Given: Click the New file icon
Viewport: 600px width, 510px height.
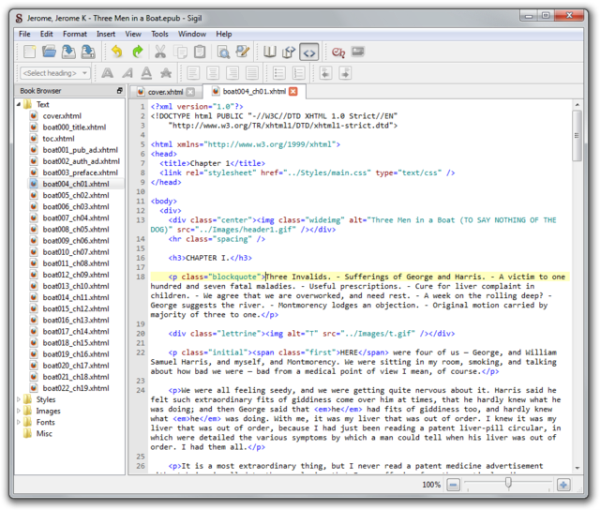Looking at the screenshot, I should pyautogui.click(x=30, y=52).
